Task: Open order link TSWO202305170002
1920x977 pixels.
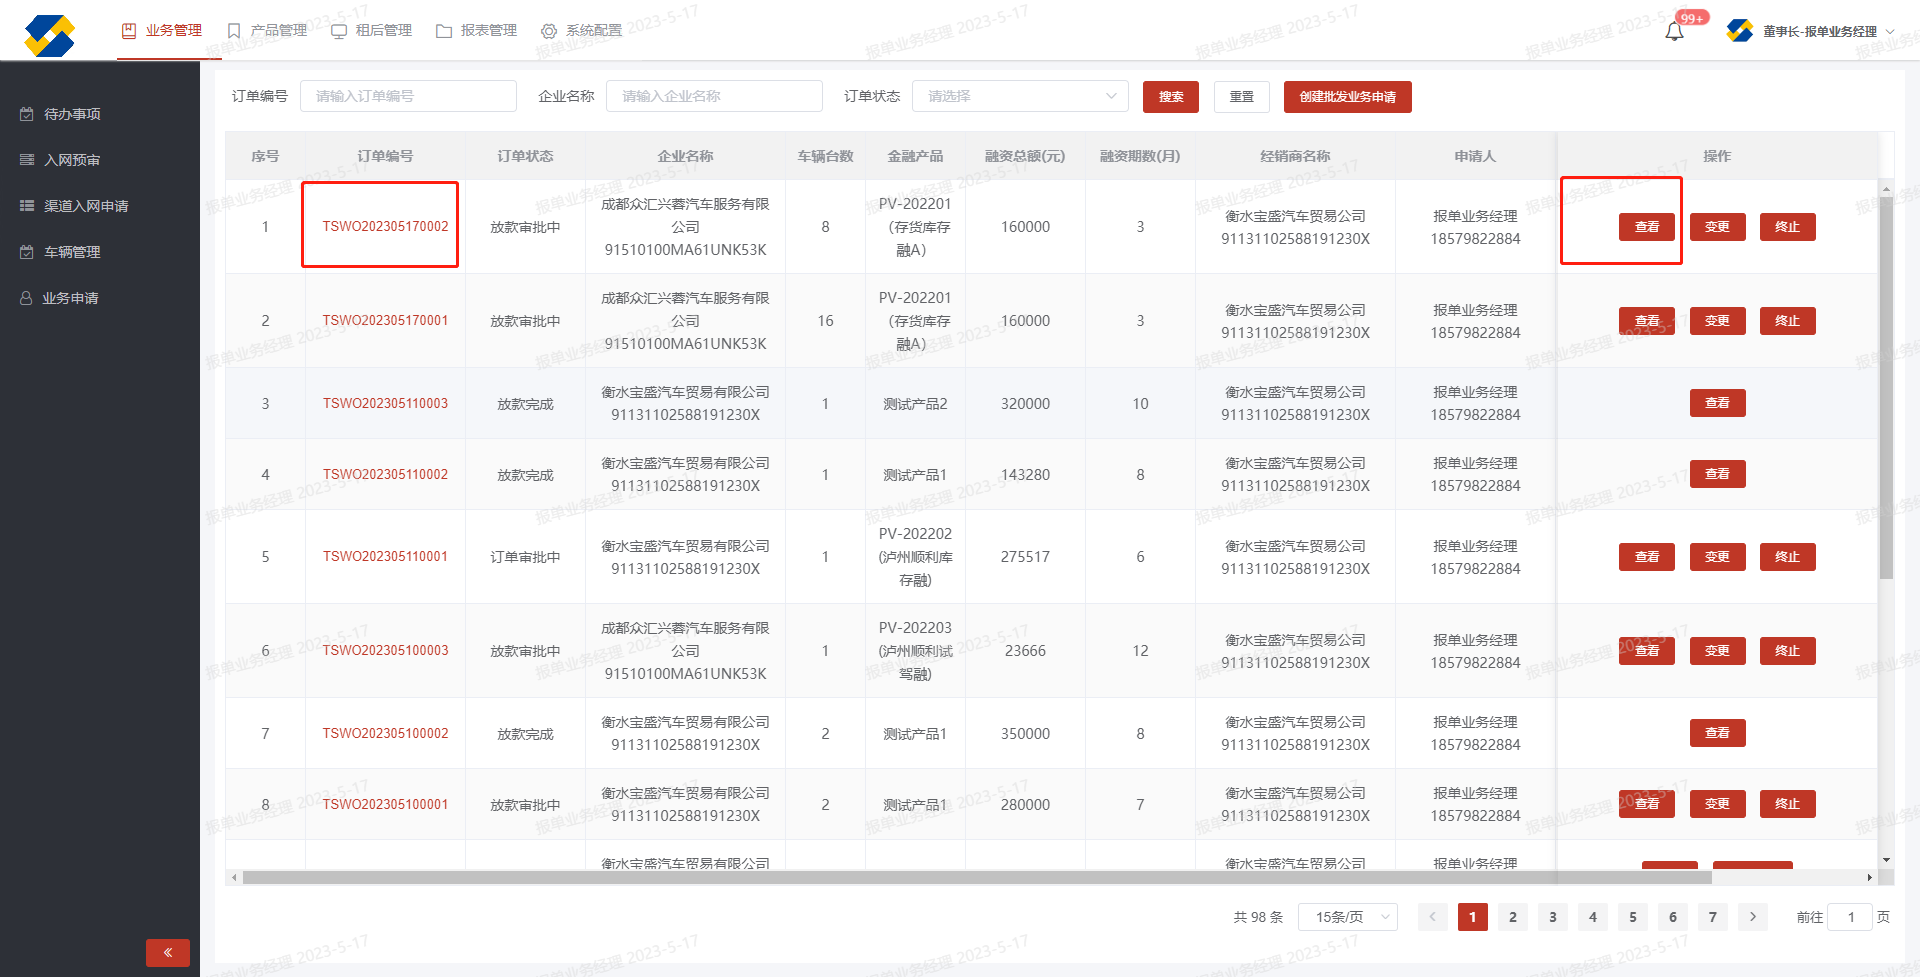Action: (x=385, y=227)
